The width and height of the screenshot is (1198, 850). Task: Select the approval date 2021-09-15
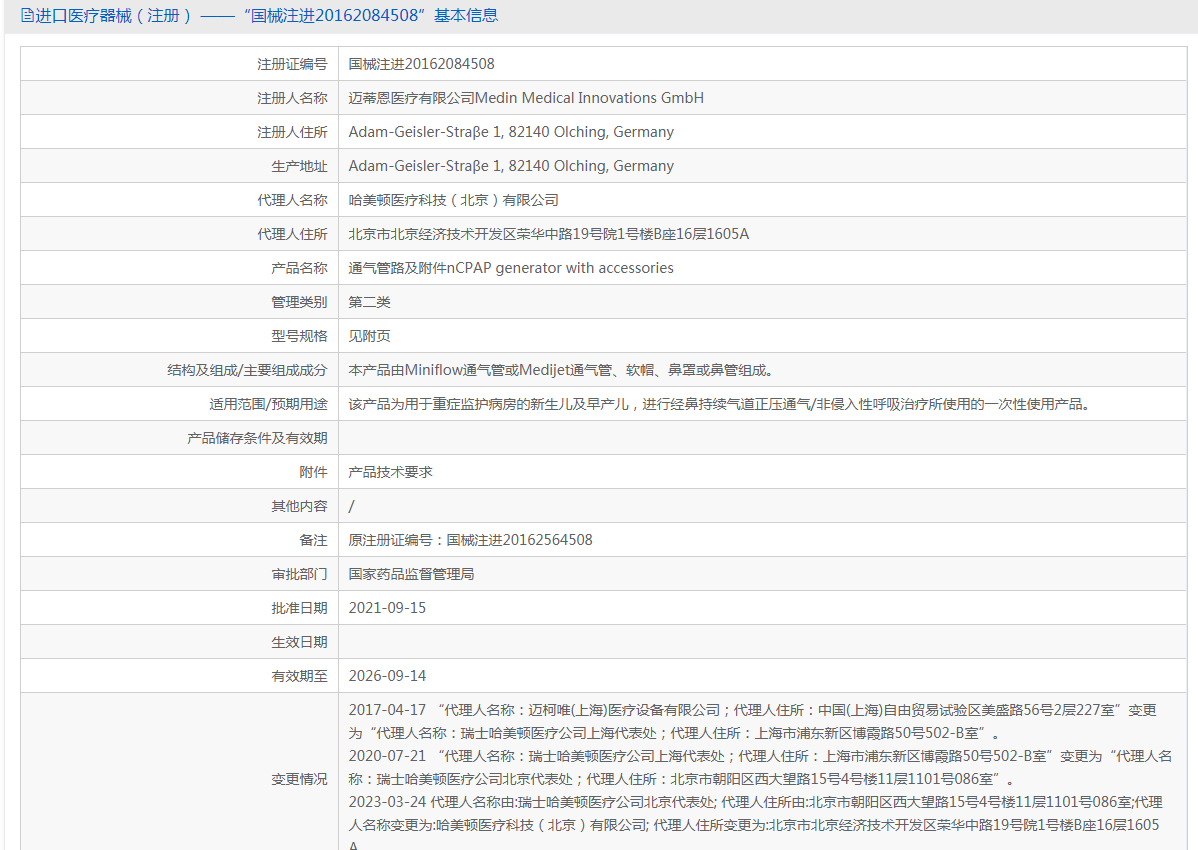(x=387, y=608)
